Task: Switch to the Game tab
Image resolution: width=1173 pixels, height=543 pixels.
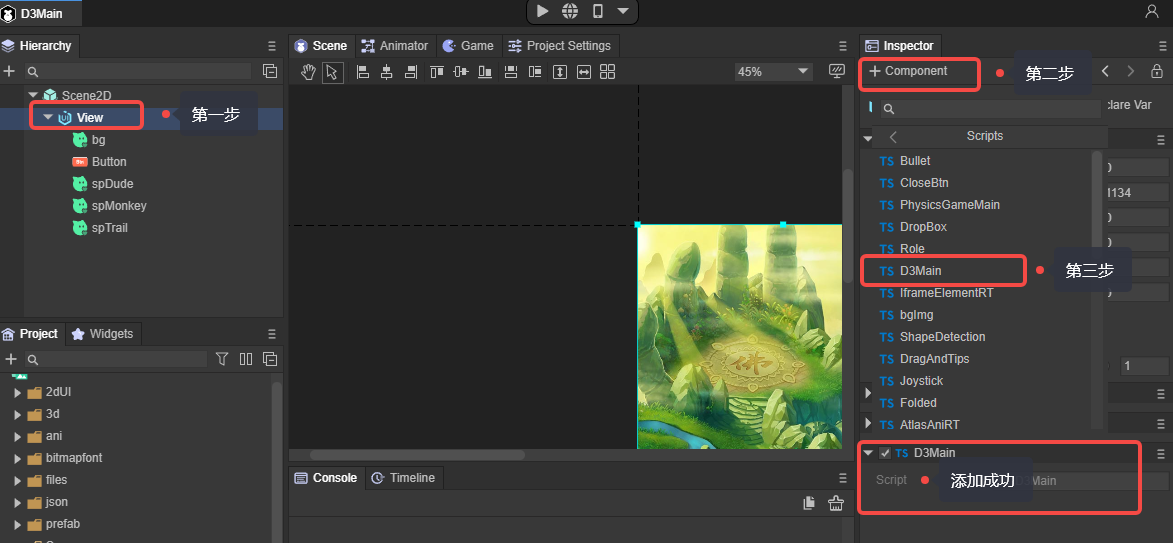Action: (x=468, y=46)
